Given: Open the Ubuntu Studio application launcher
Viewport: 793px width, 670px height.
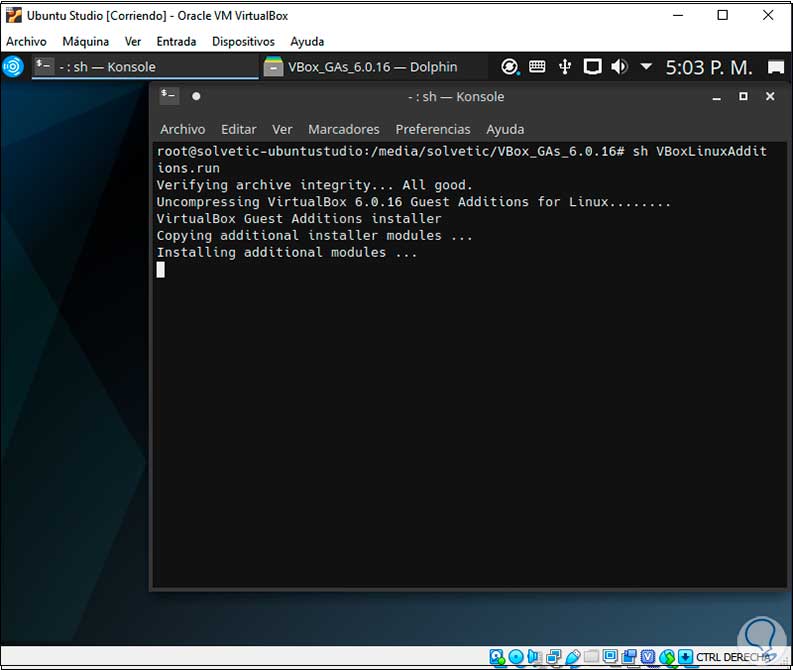Looking at the screenshot, I should coord(13,67).
